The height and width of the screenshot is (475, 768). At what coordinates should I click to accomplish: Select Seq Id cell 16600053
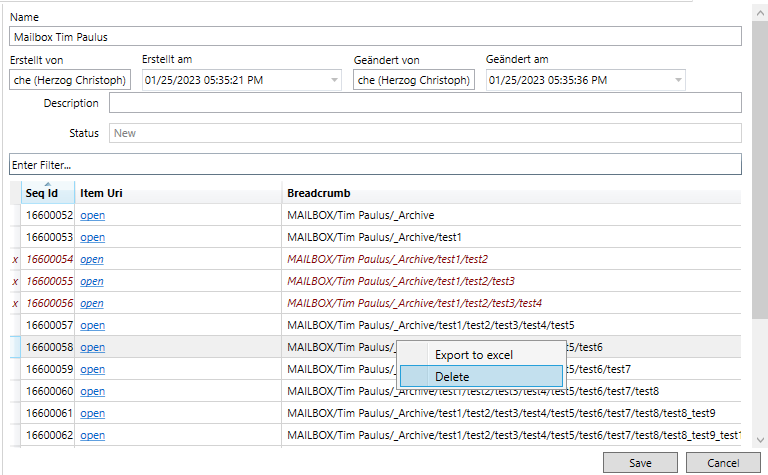click(49, 237)
